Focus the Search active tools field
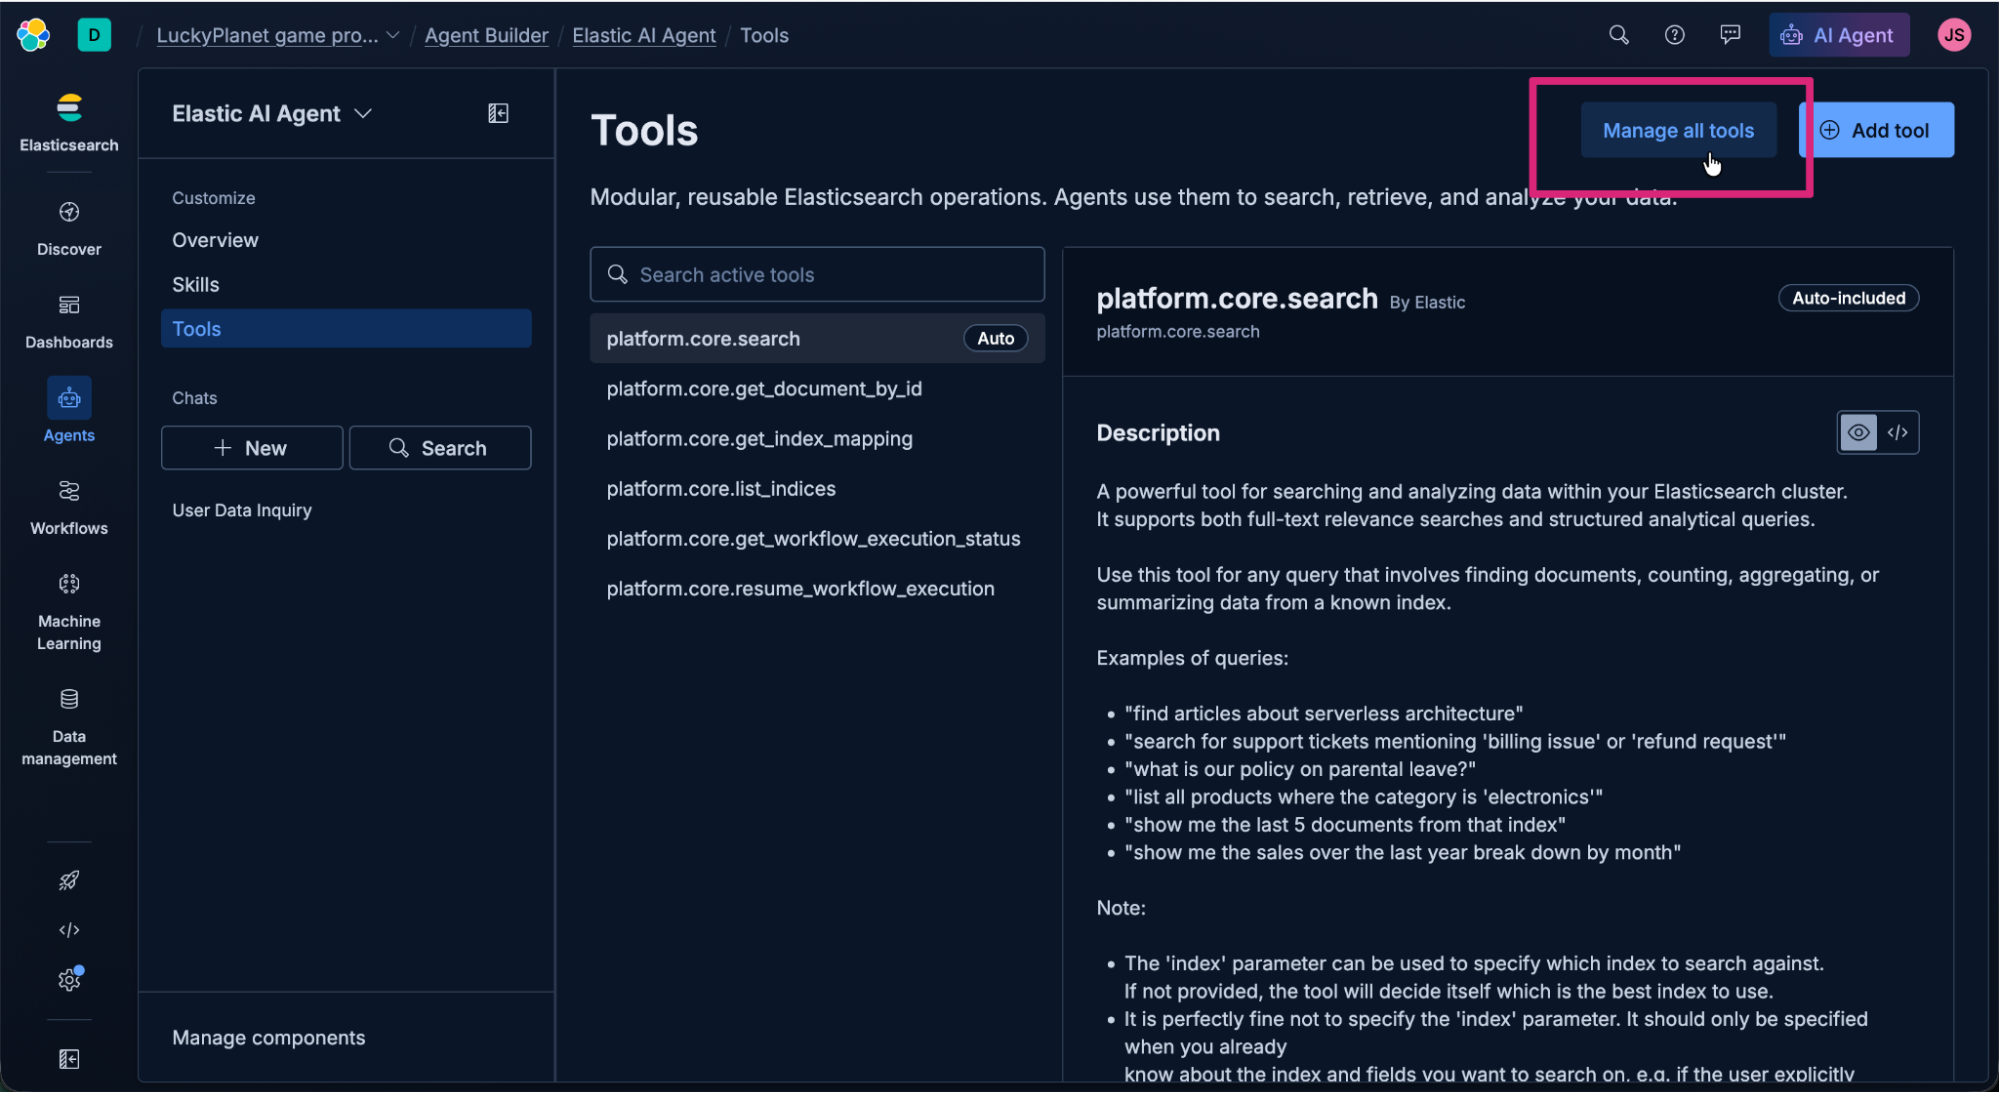Screen dimensions: 1999x1093 click(x=817, y=274)
